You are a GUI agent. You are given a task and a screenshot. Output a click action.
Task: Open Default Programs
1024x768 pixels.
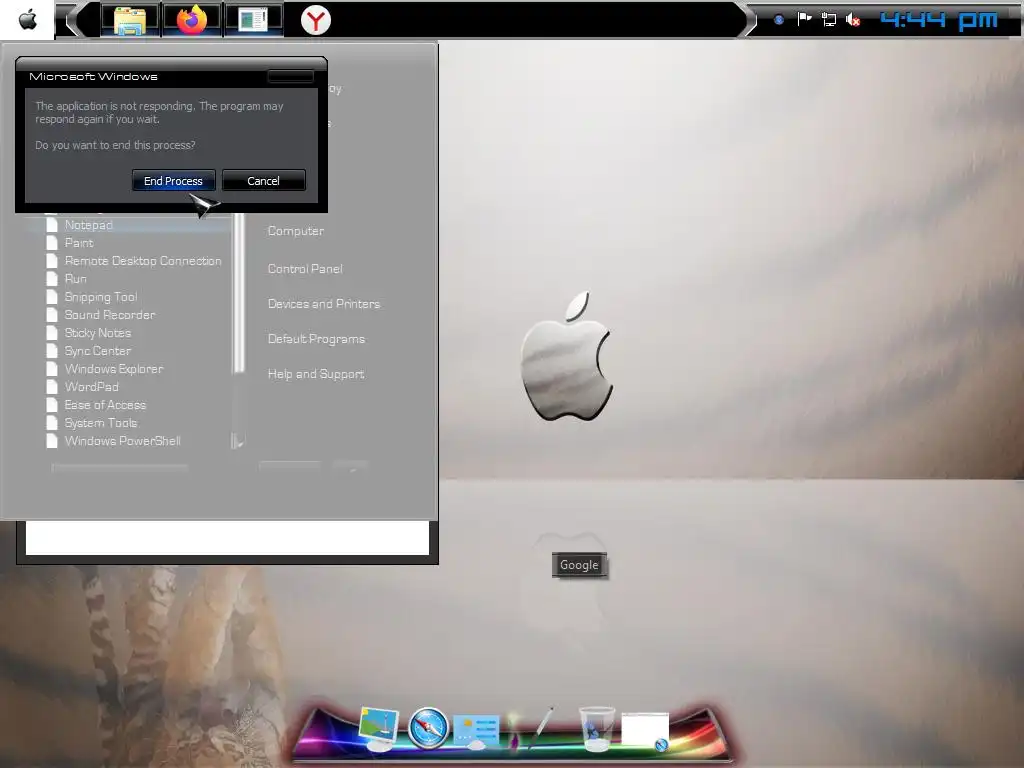click(316, 339)
